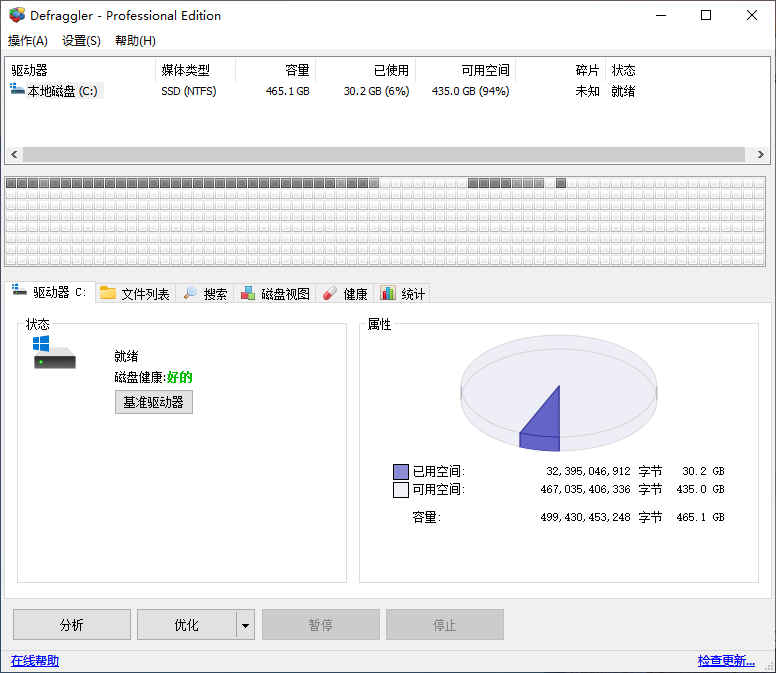776x673 pixels.
Task: Click the 碎片 column header
Action: [x=561, y=70]
